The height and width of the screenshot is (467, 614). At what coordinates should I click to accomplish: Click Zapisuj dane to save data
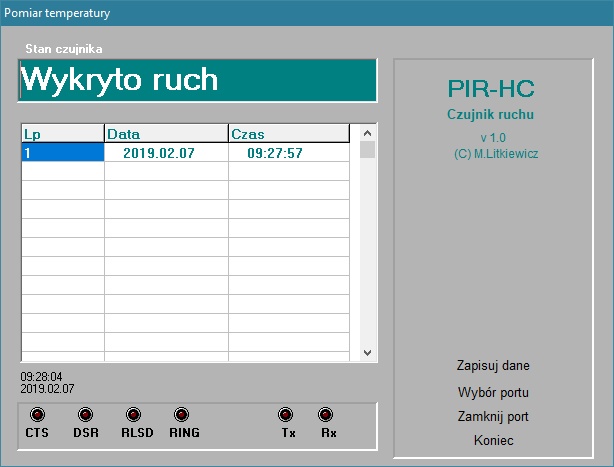click(493, 365)
